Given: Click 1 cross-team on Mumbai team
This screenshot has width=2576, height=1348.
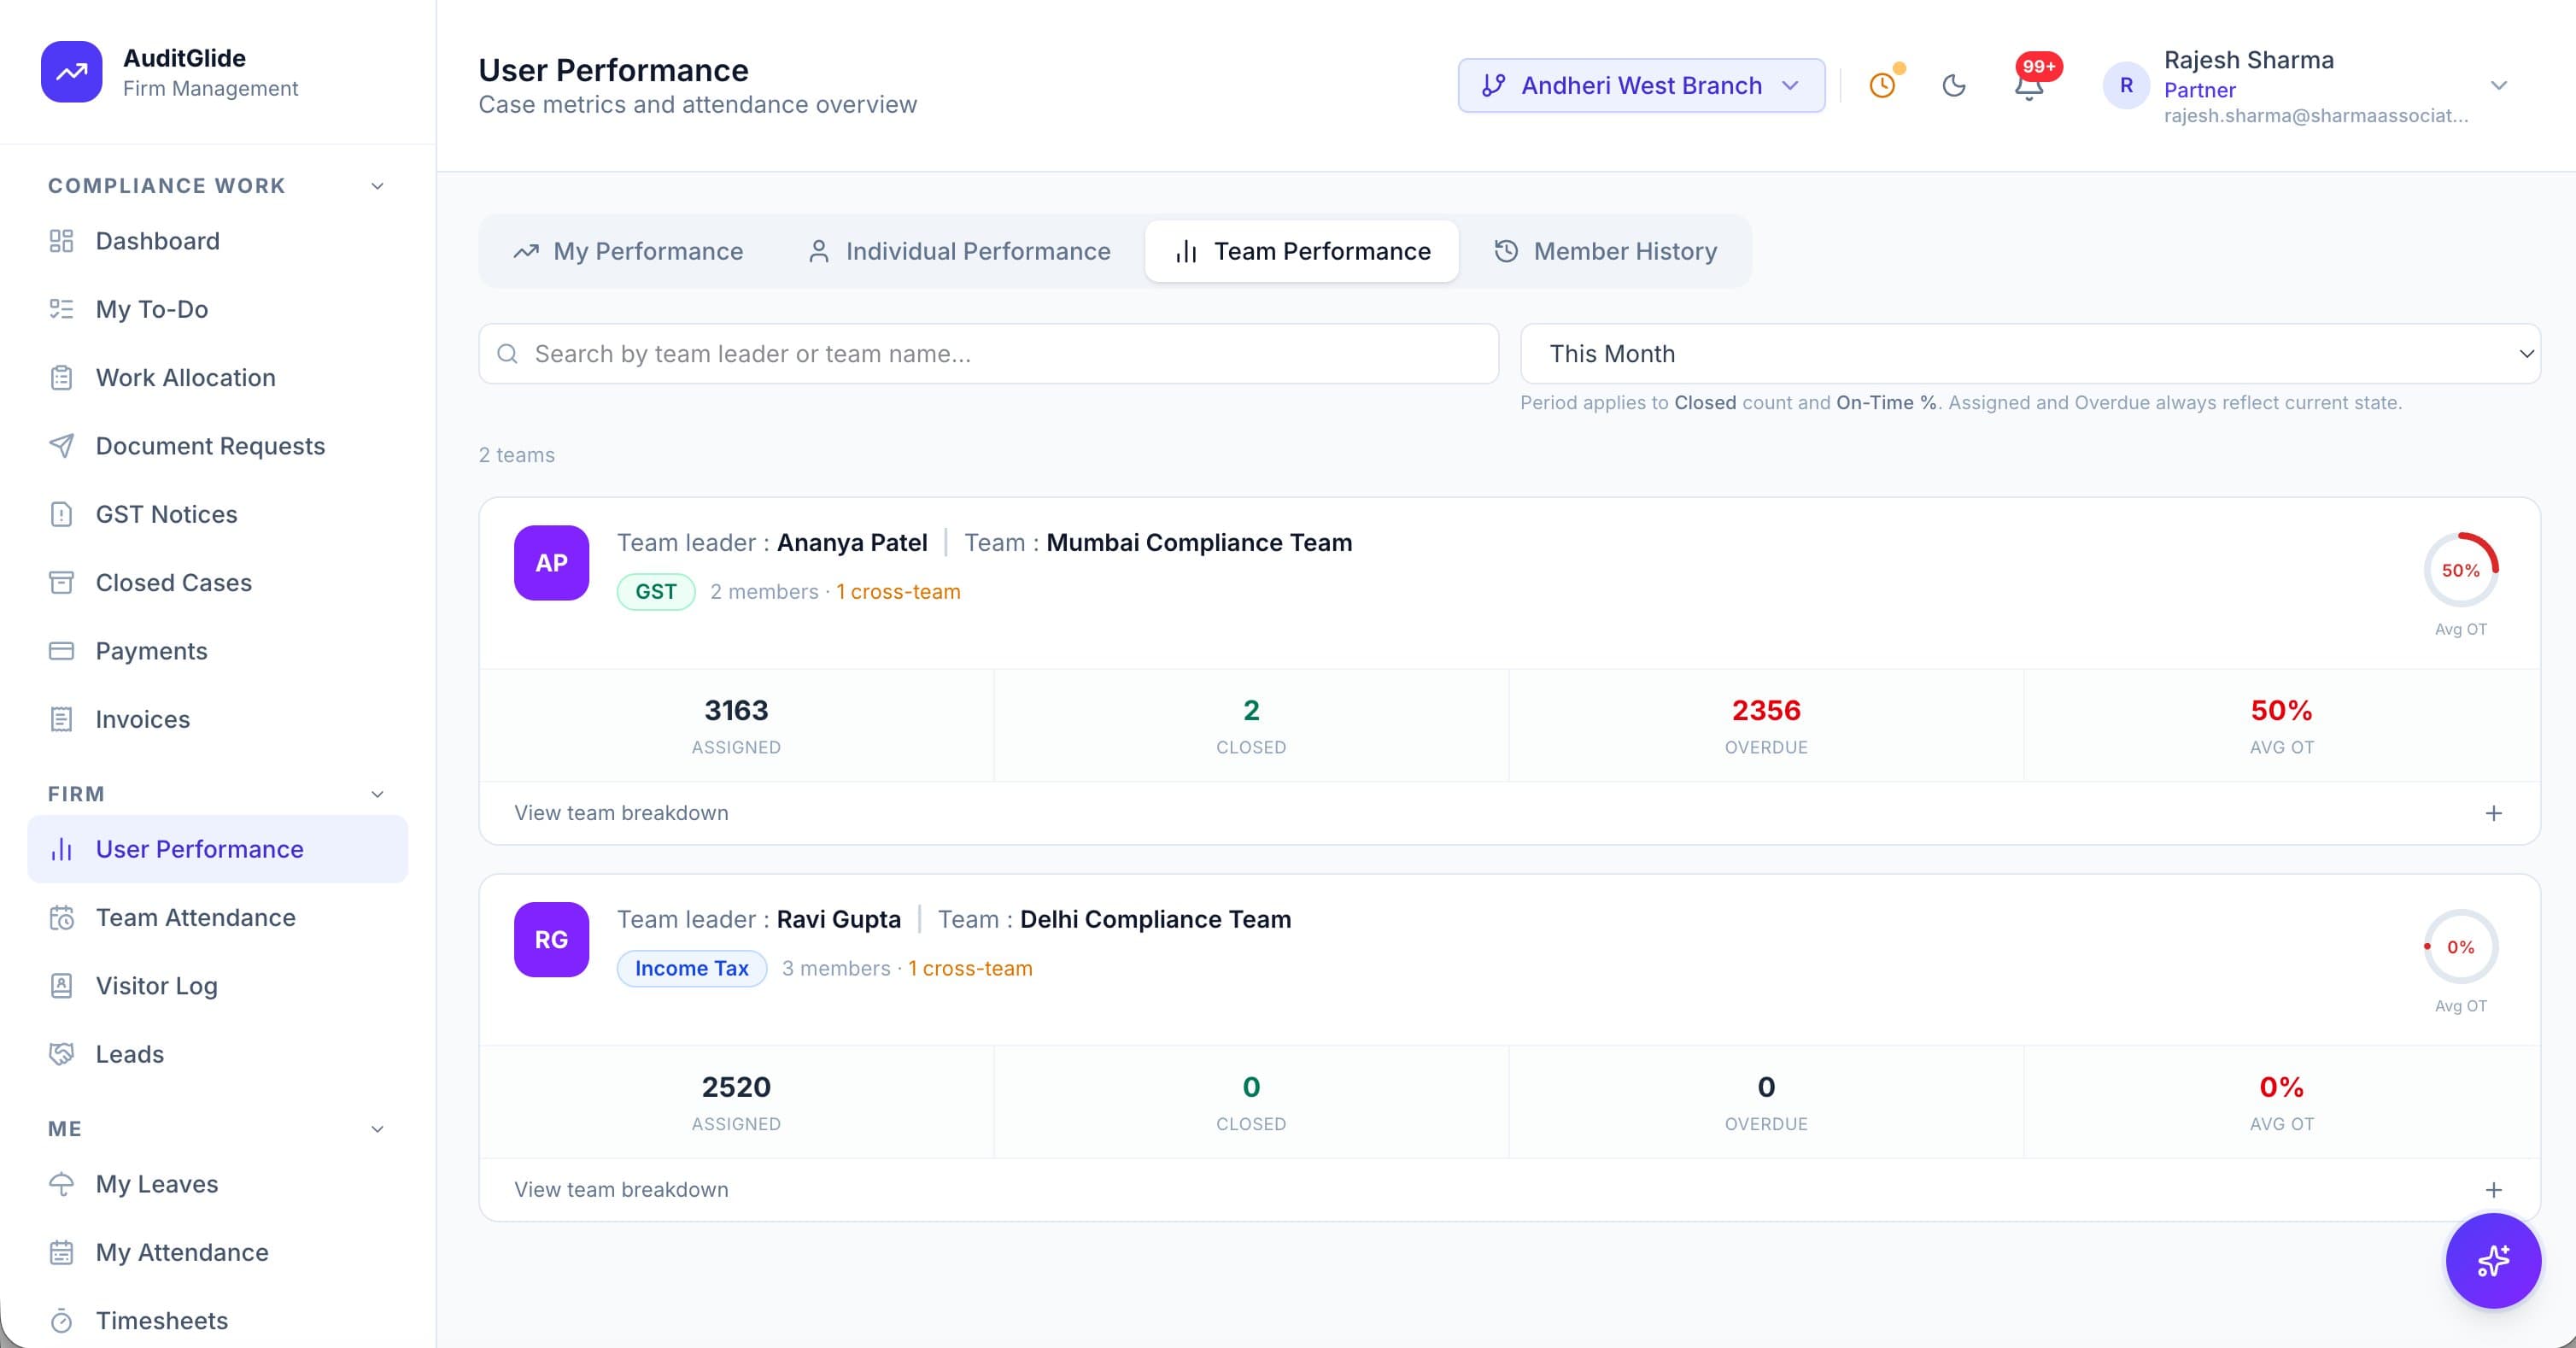Looking at the screenshot, I should coord(898,592).
